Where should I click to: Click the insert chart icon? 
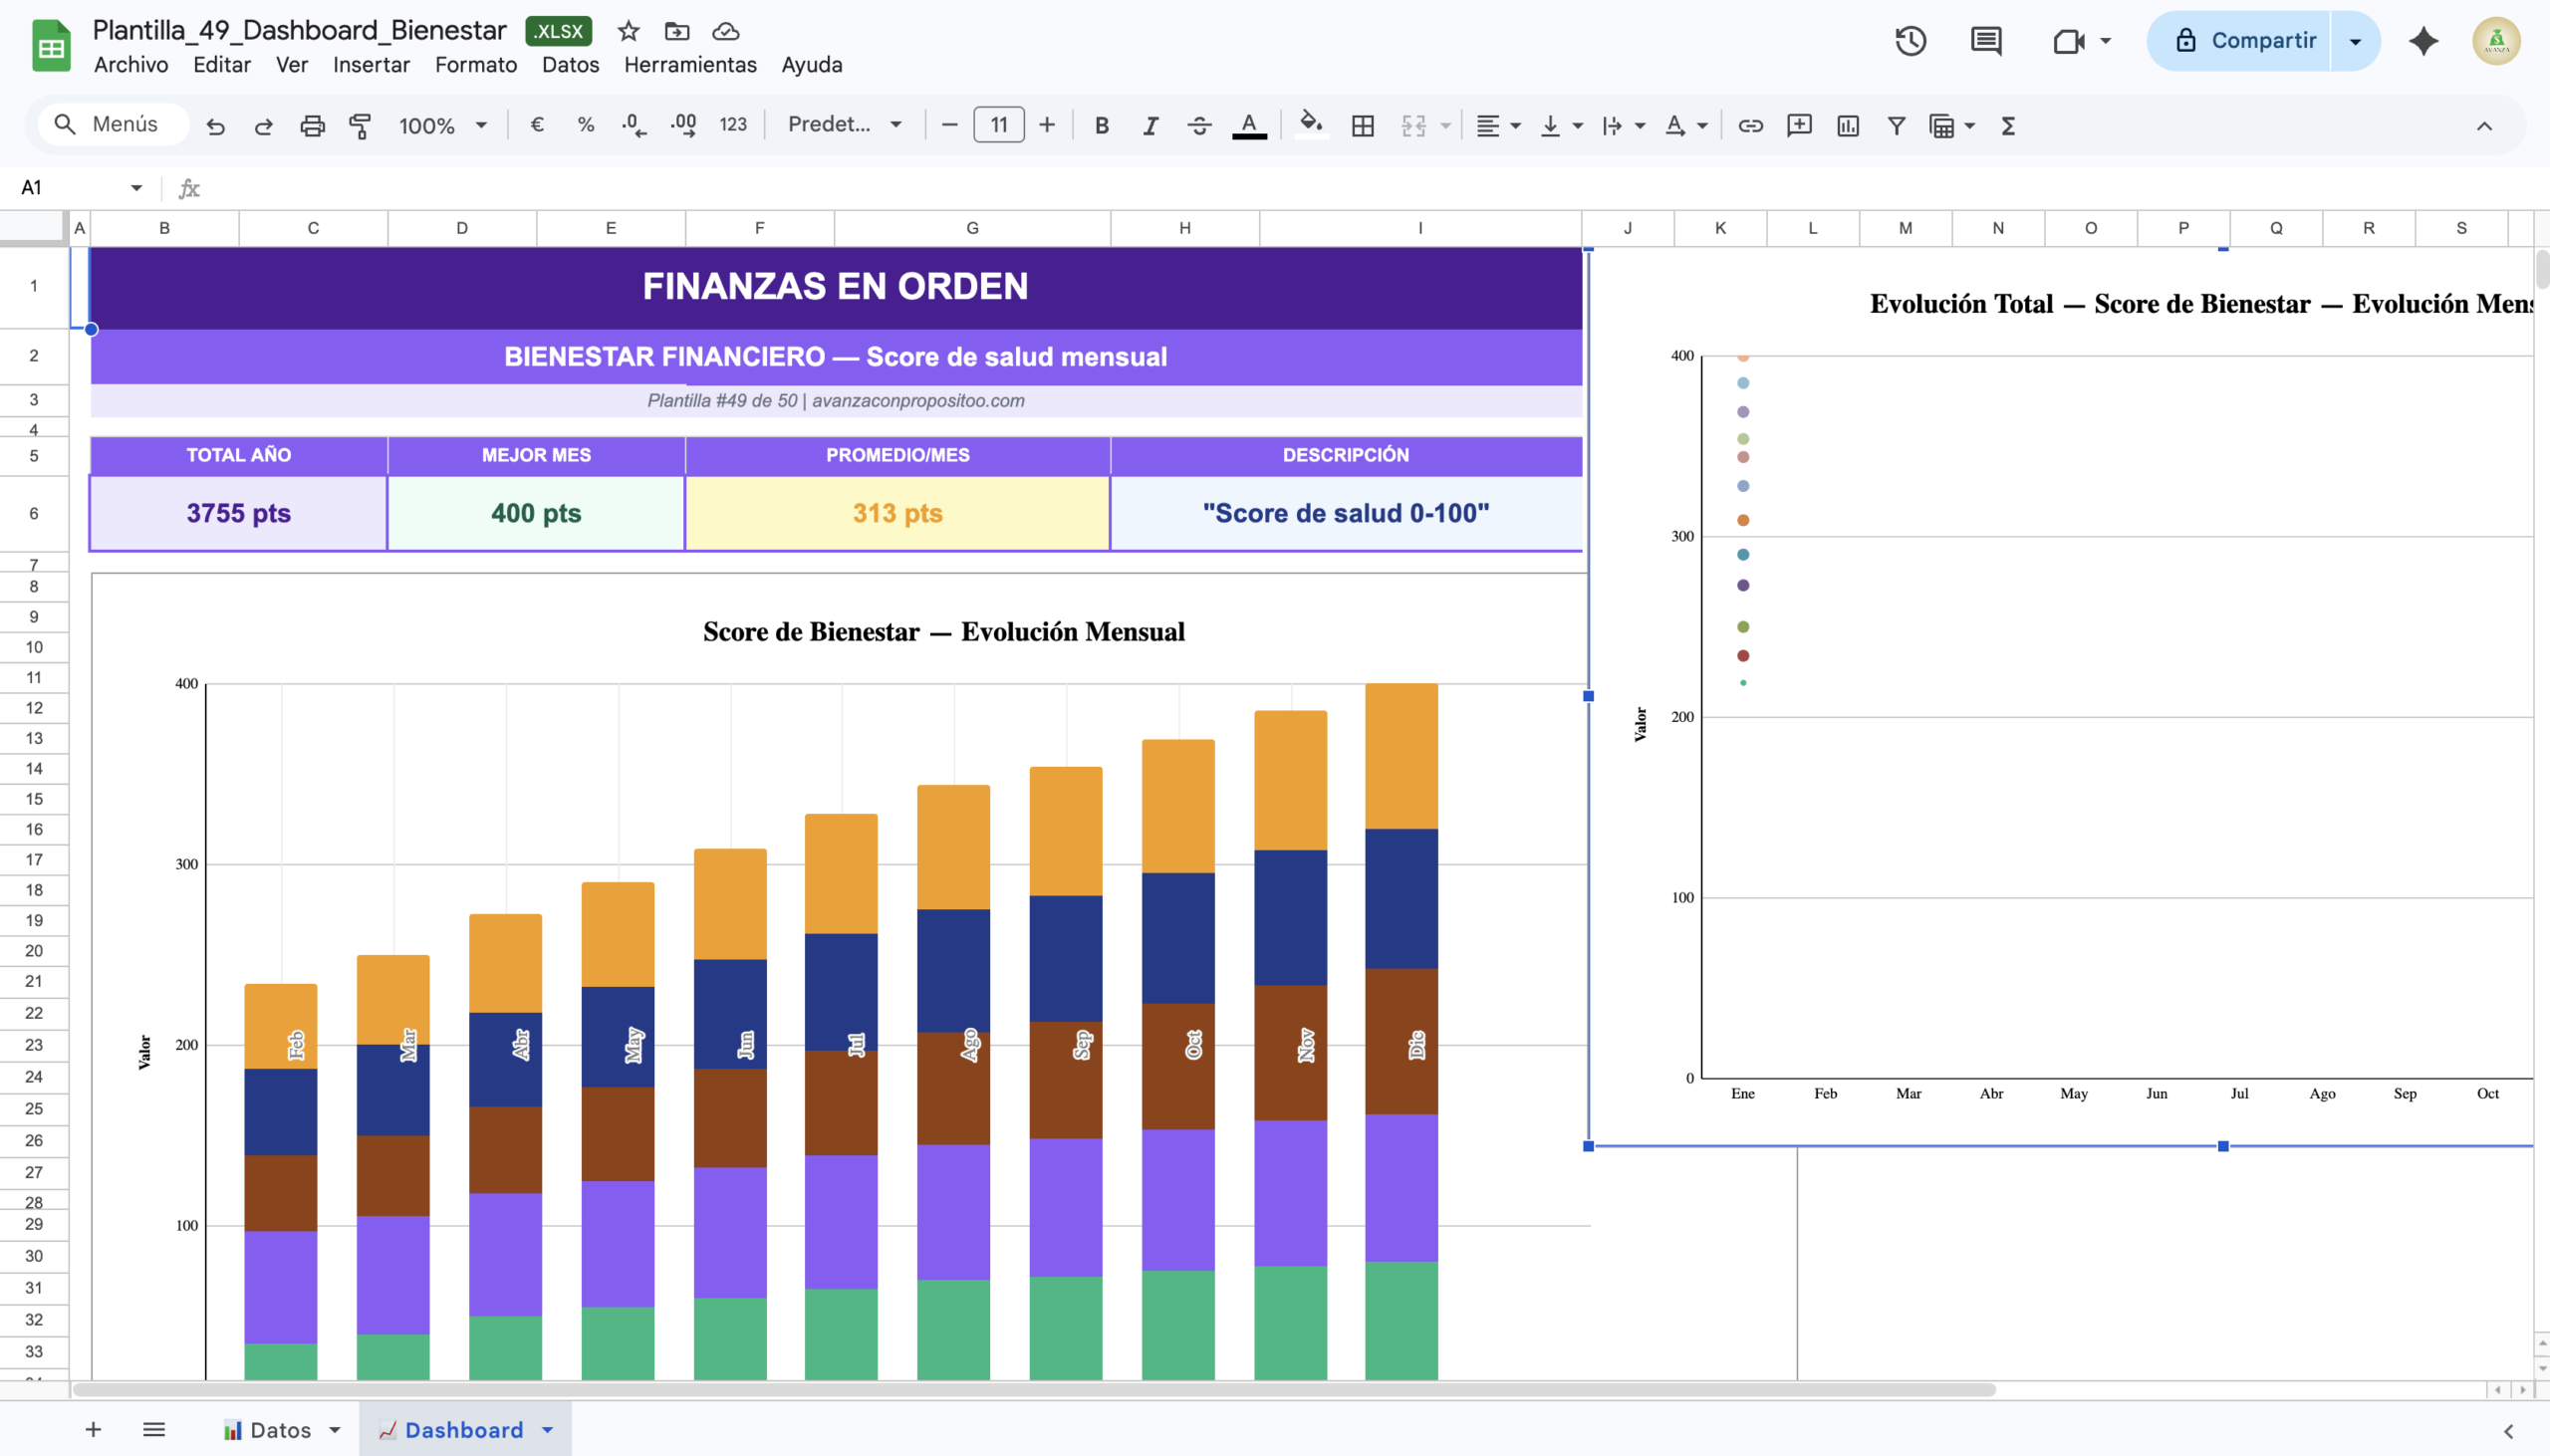pyautogui.click(x=1847, y=125)
